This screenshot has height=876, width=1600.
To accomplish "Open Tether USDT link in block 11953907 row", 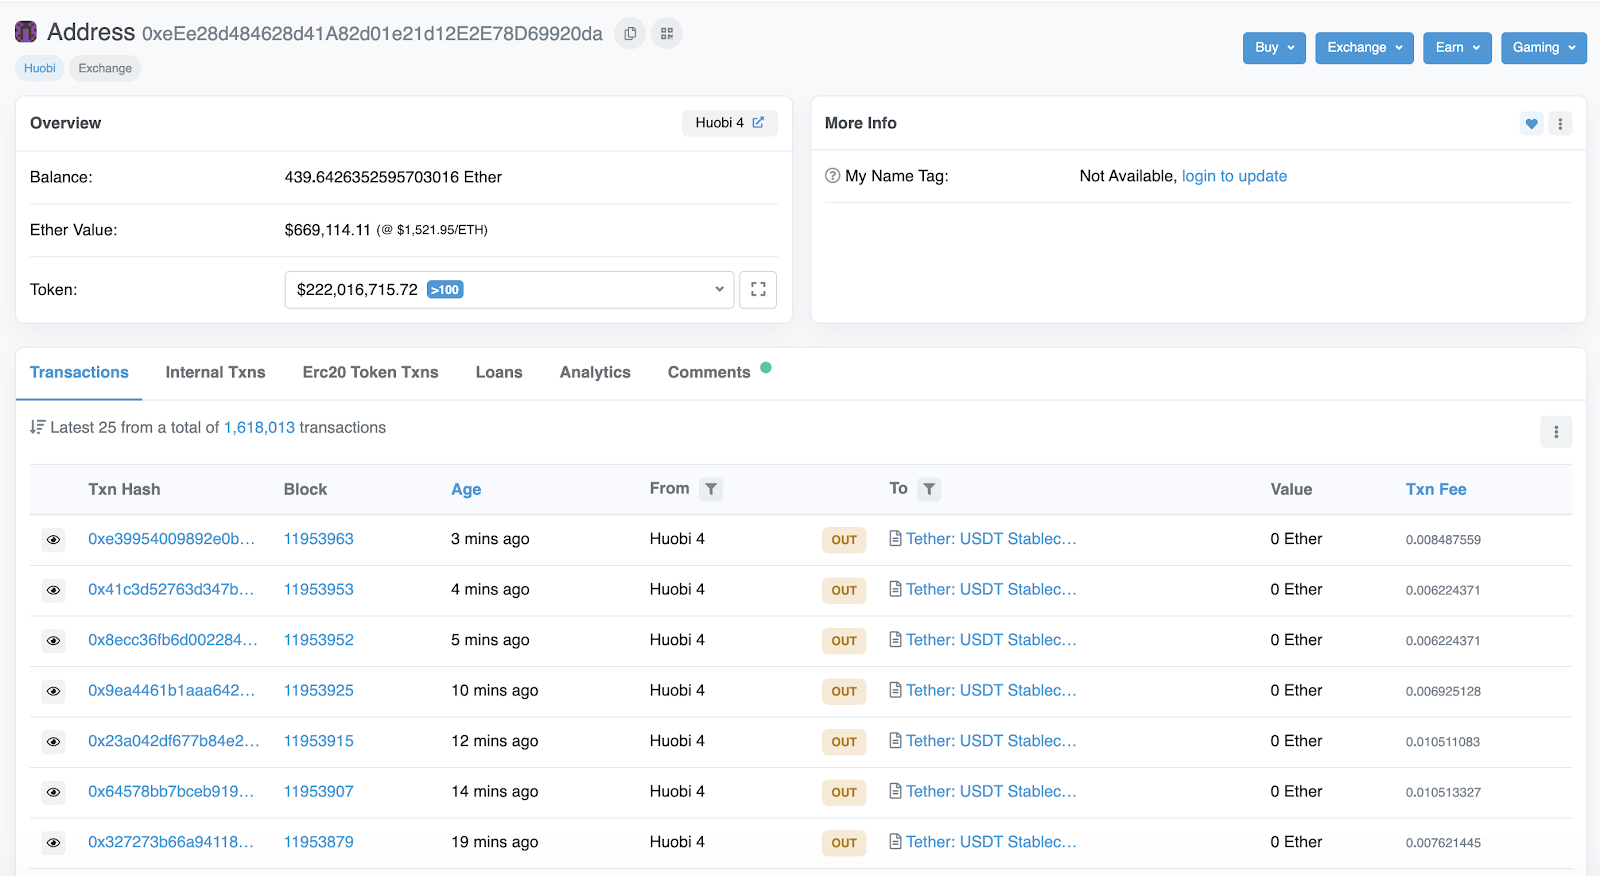I will pos(991,791).
